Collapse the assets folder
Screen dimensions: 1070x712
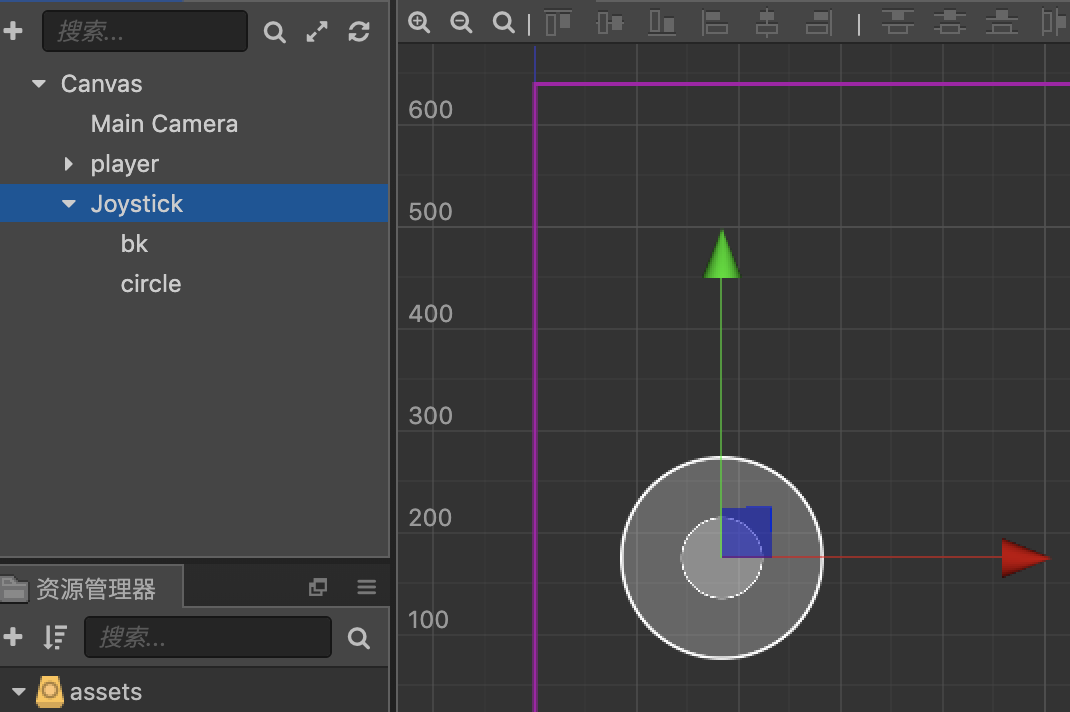19,692
